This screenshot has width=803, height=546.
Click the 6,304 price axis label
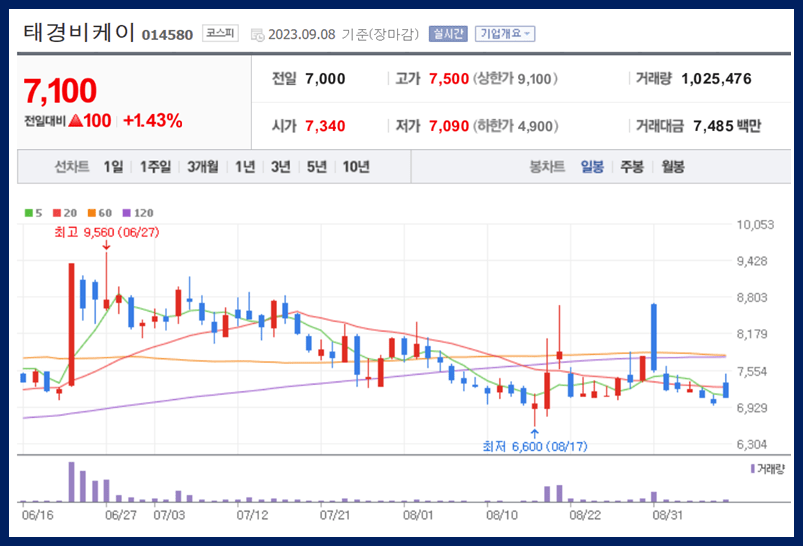pyautogui.click(x=752, y=445)
